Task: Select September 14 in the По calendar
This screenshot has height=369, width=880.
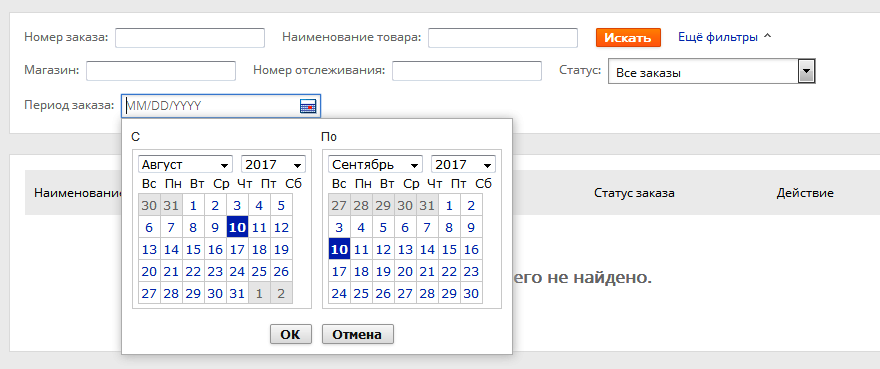Action: pyautogui.click(x=427, y=249)
